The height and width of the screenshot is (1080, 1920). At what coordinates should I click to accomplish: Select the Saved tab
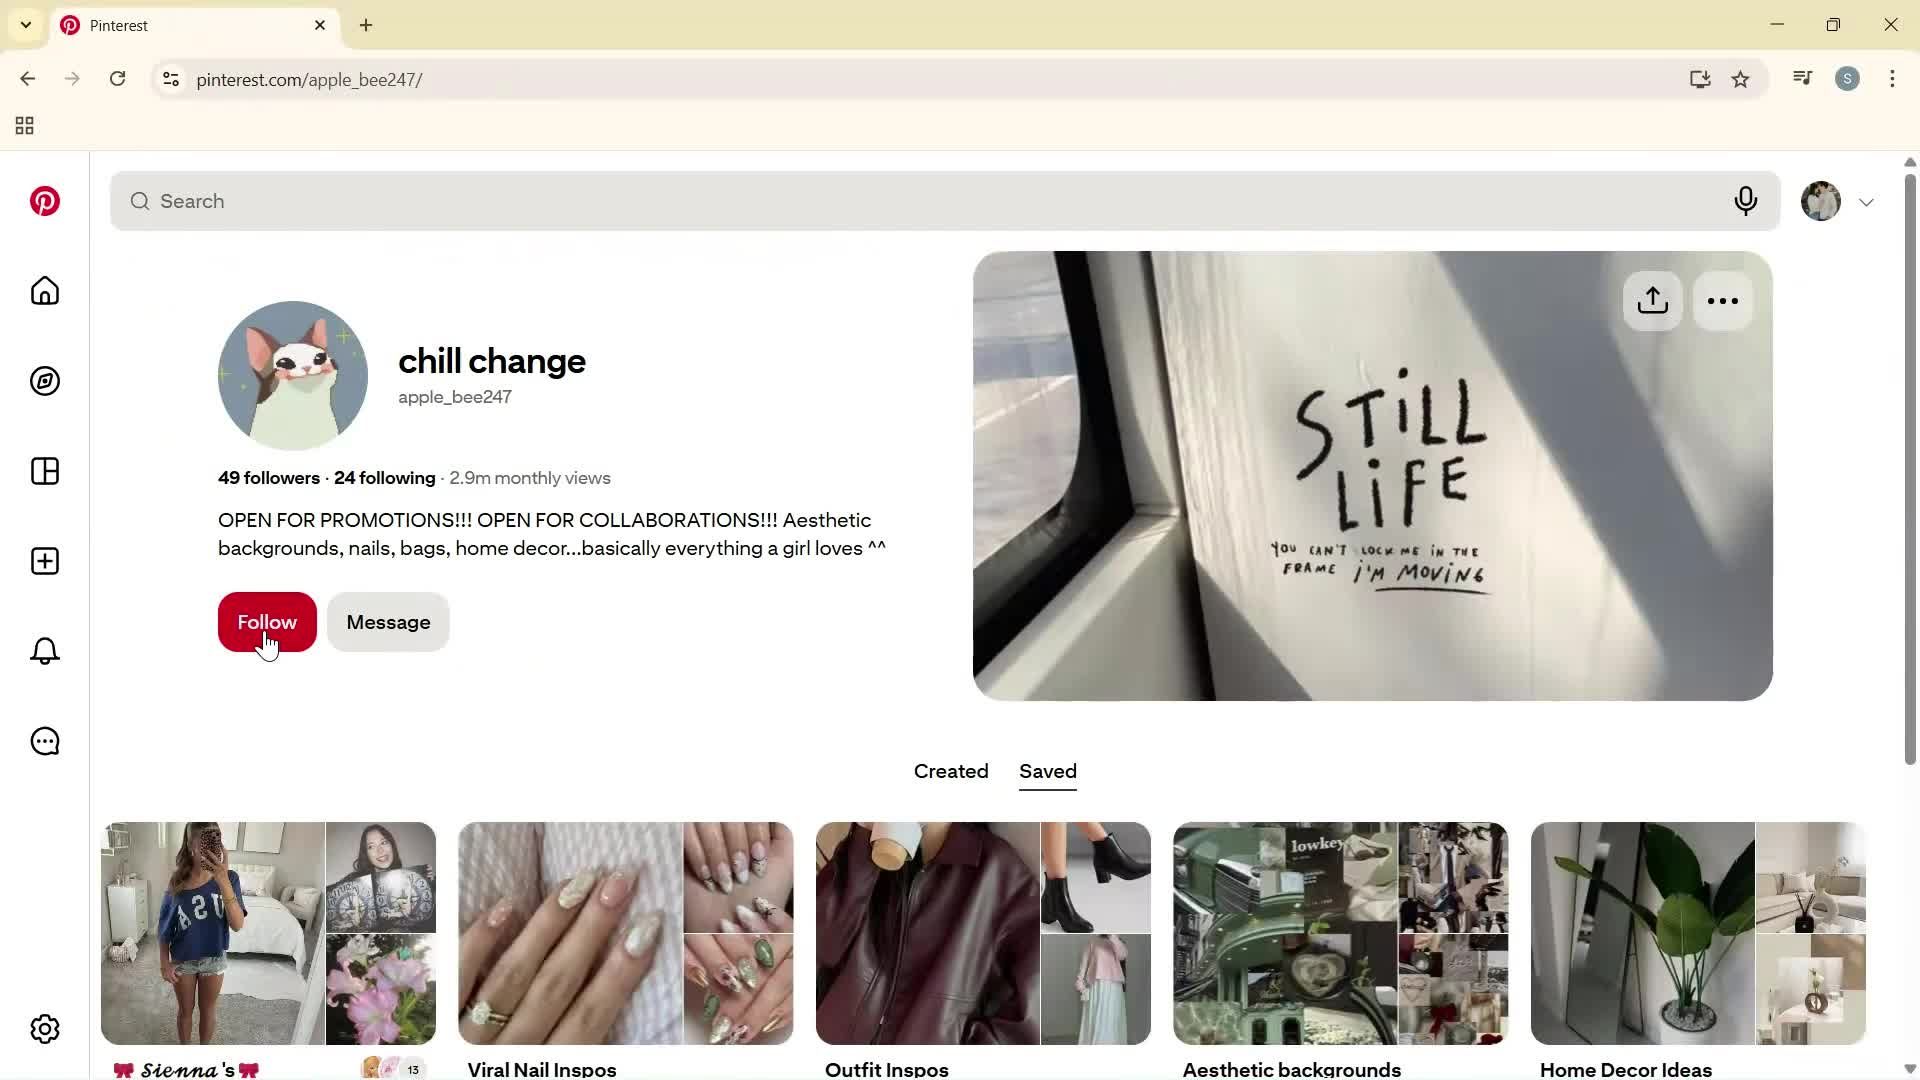1048,771
